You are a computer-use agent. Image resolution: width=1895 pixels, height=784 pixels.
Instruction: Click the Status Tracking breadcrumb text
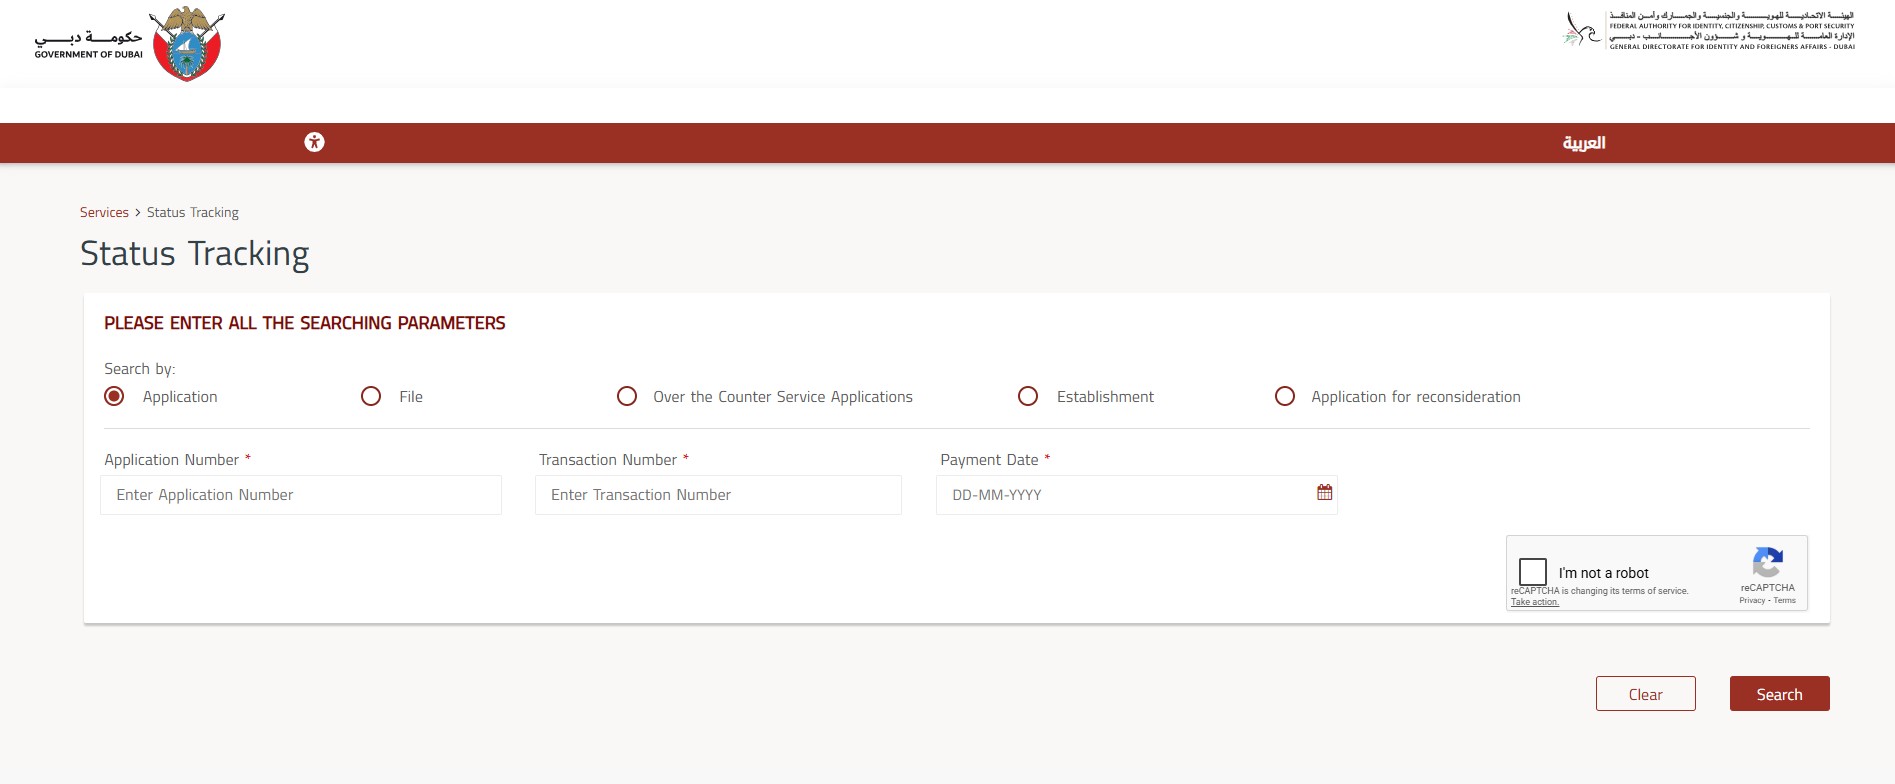[x=193, y=212]
